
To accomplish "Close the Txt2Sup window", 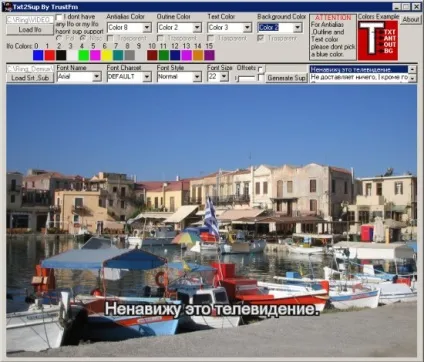I will (417, 7).
